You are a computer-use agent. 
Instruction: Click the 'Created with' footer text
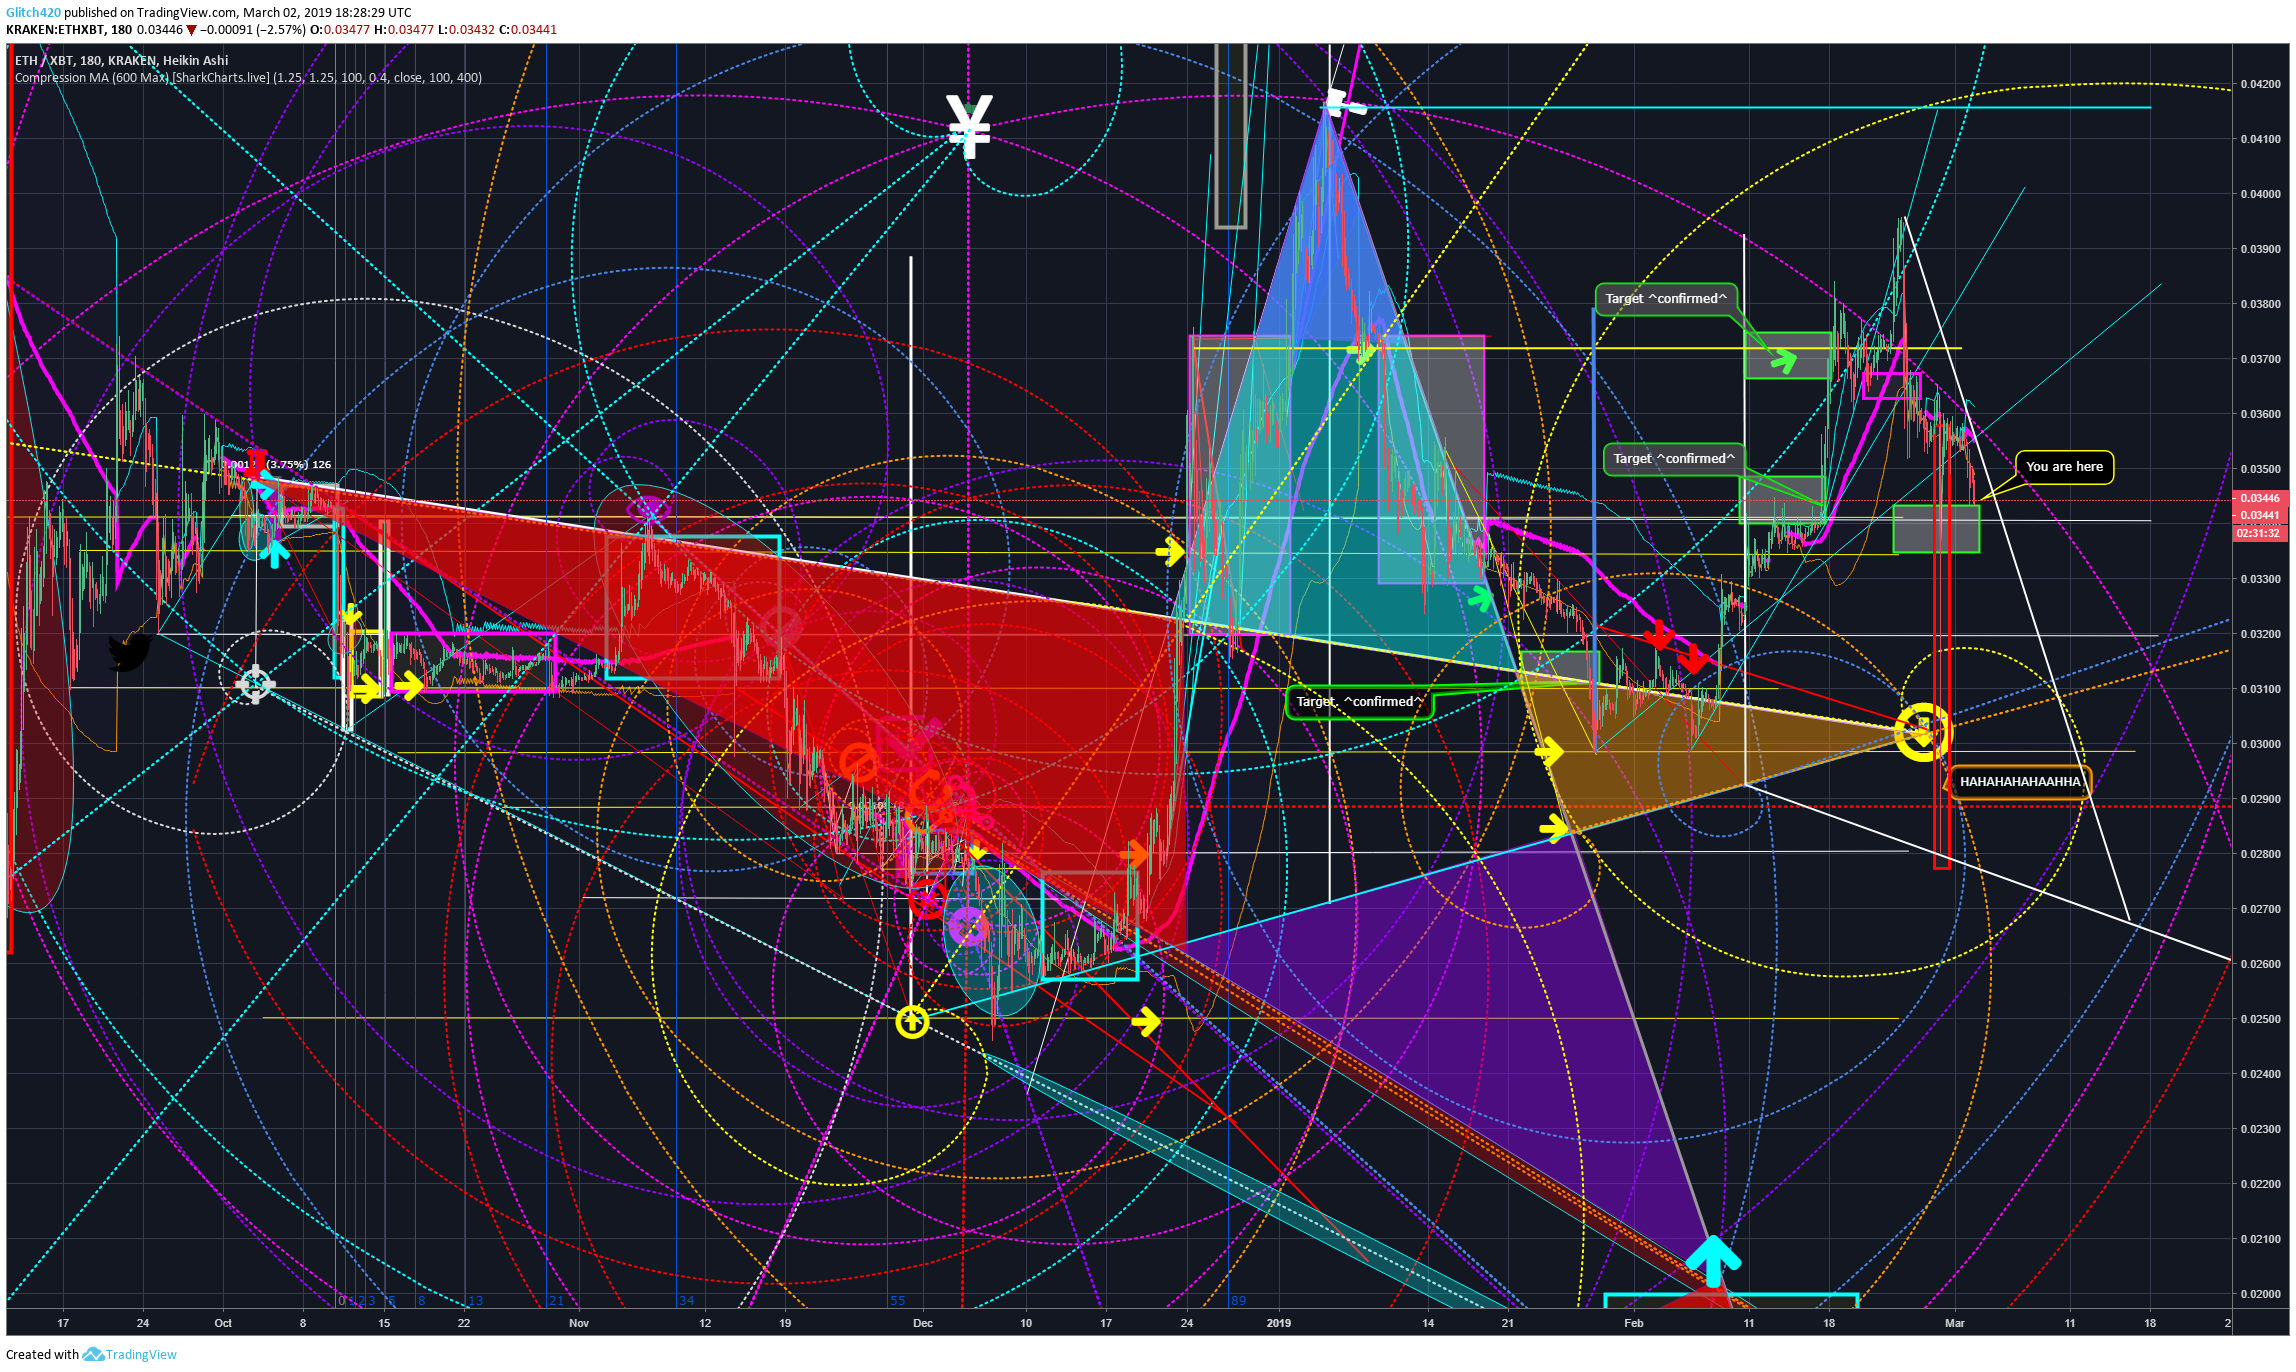point(42,1354)
